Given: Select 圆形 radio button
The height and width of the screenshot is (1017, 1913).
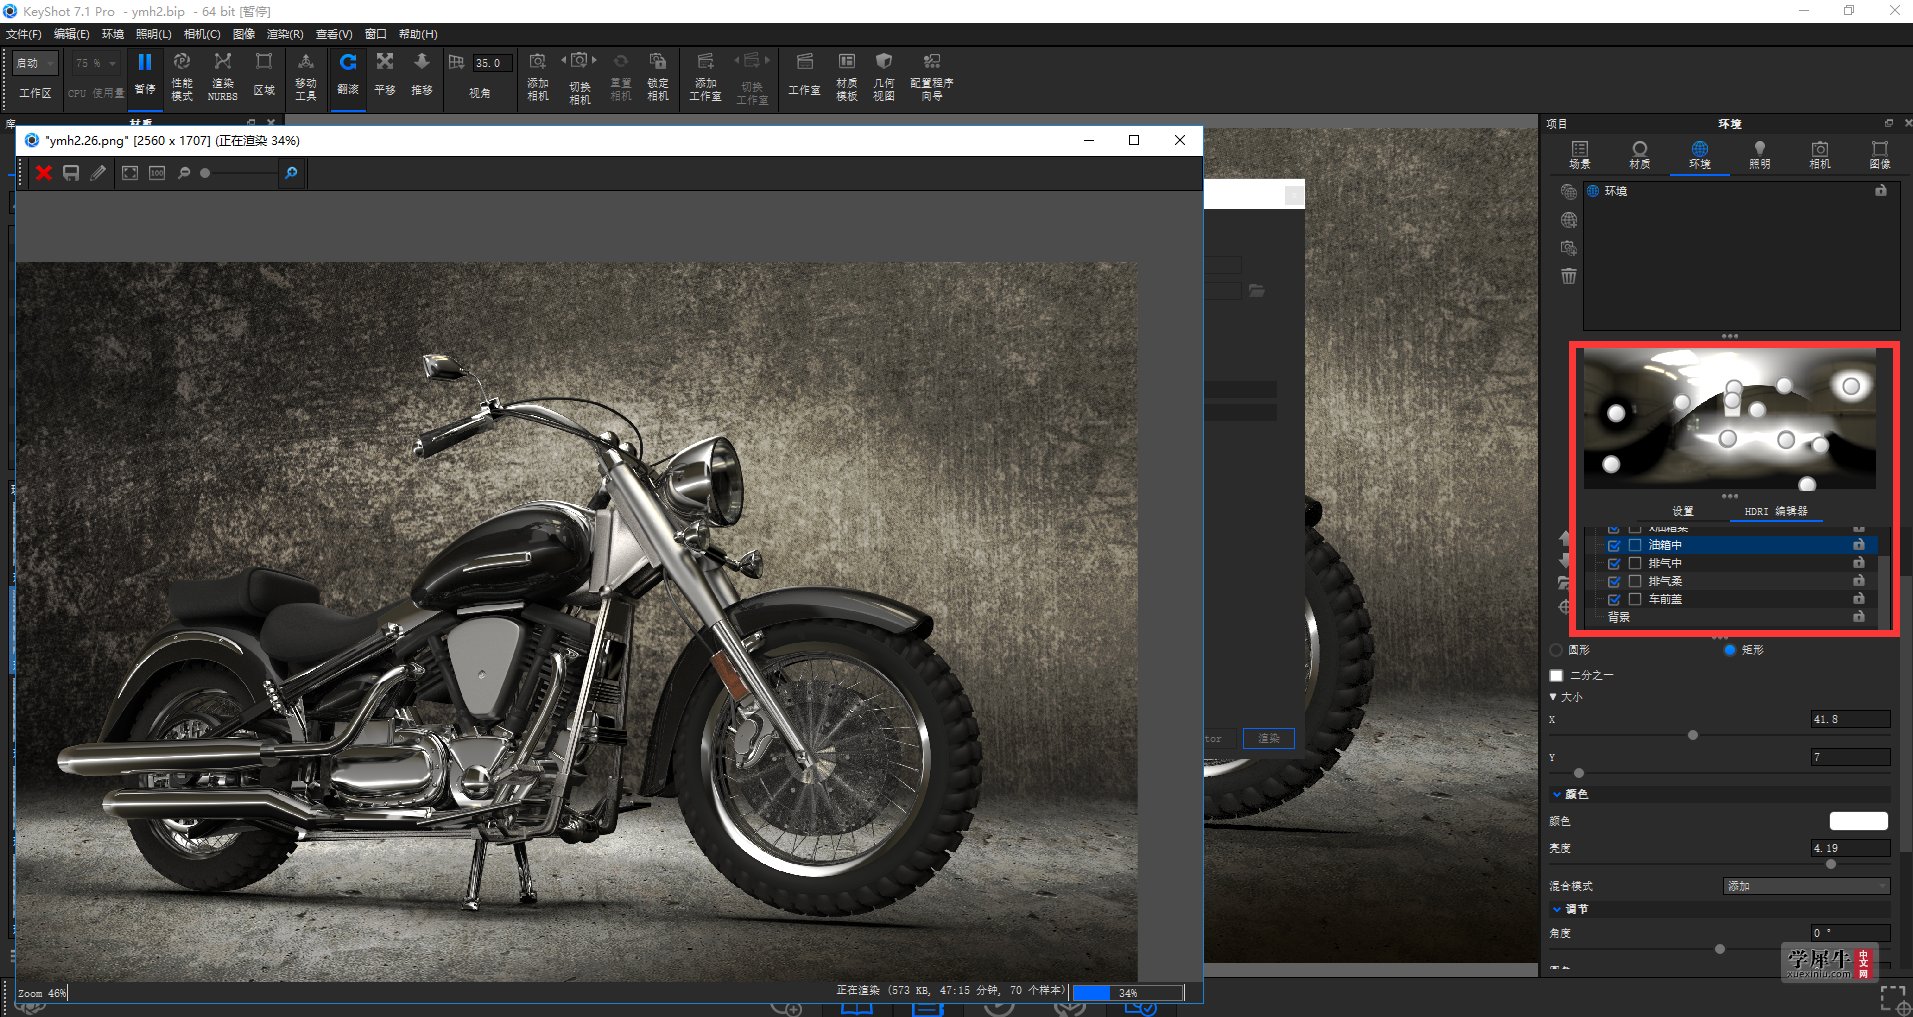Looking at the screenshot, I should click(x=1556, y=650).
